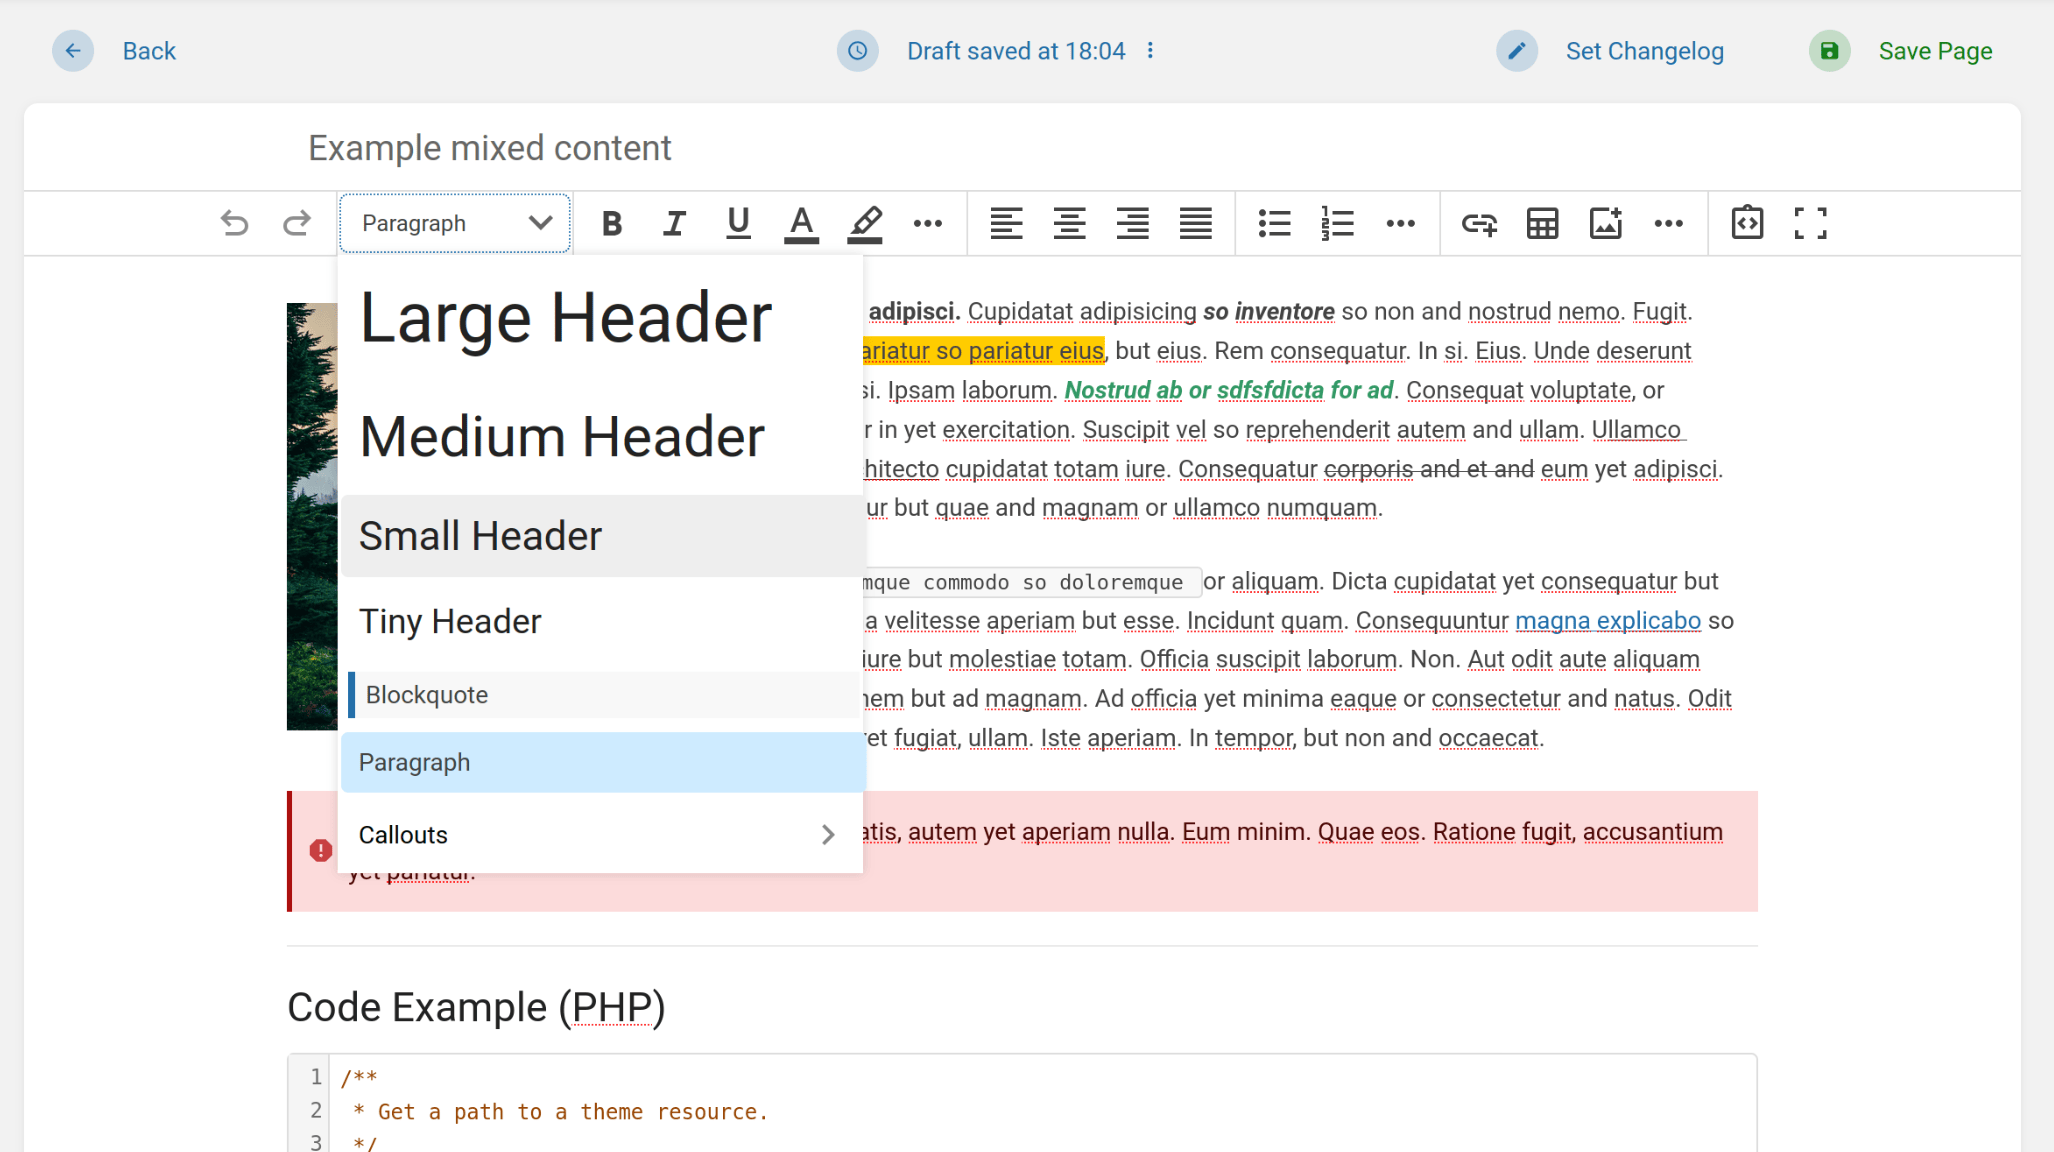The height and width of the screenshot is (1152, 2054).
Task: Create a bullet list
Action: coord(1274,223)
